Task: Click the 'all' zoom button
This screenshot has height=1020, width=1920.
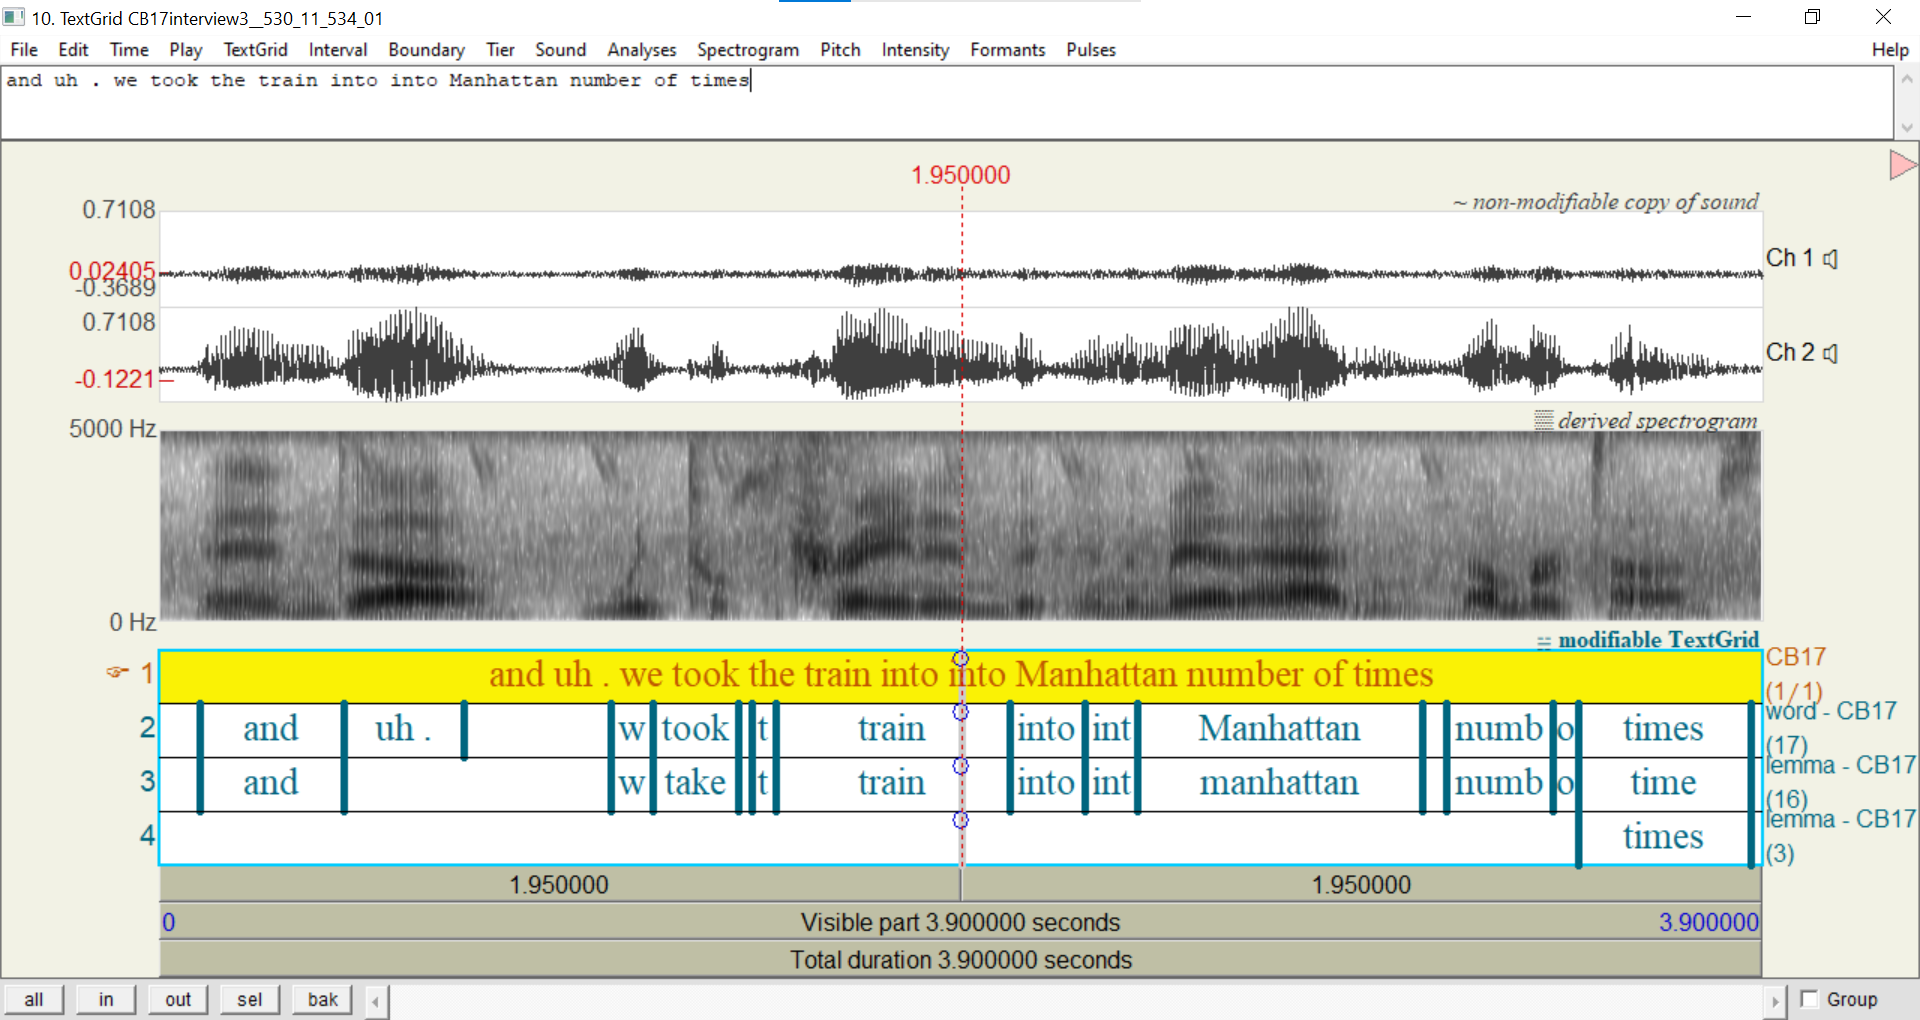Action: pos(34,1000)
